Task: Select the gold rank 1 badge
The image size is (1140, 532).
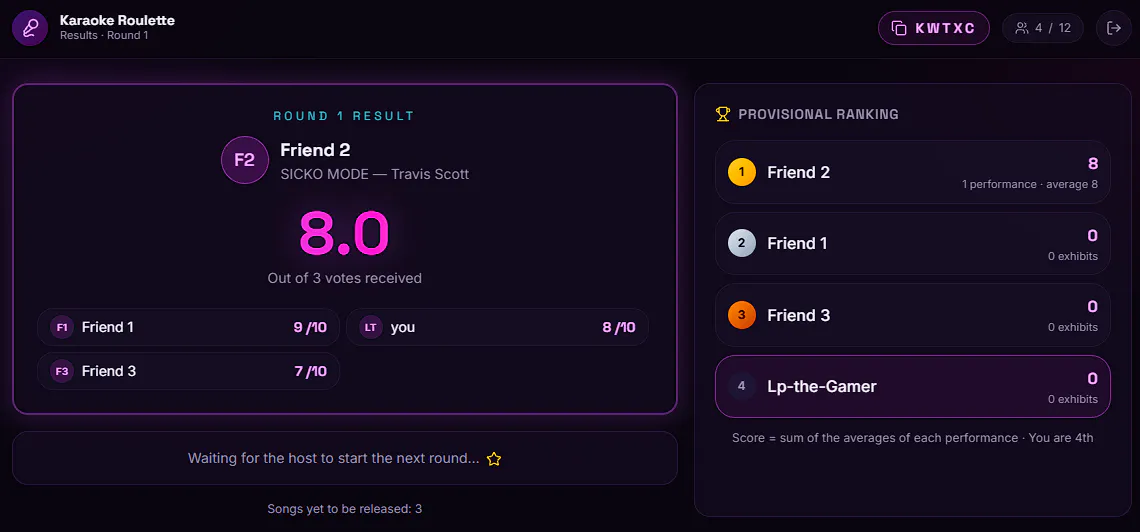Action: tap(742, 172)
